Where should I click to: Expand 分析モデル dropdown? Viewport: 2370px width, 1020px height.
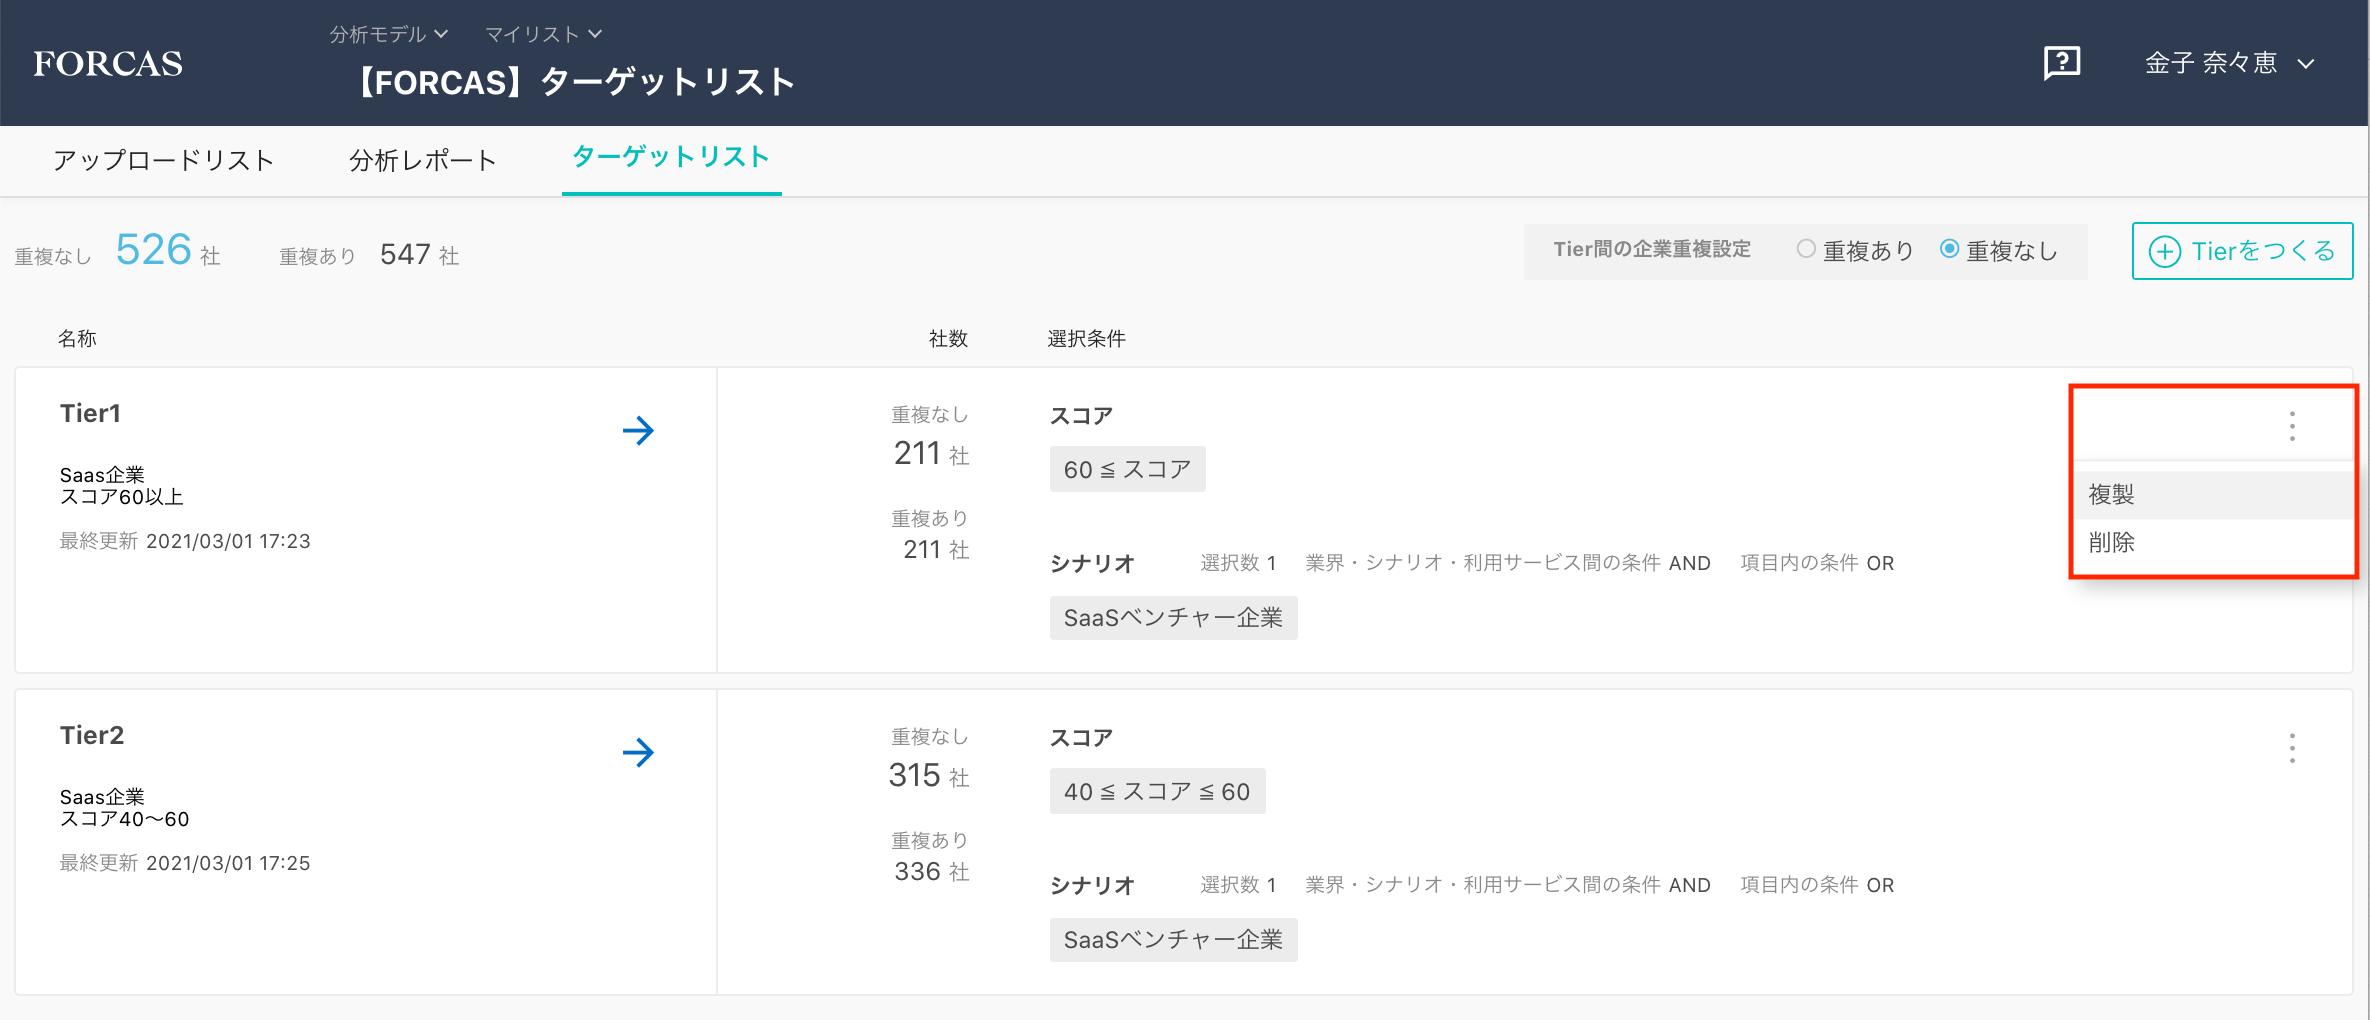click(x=388, y=34)
